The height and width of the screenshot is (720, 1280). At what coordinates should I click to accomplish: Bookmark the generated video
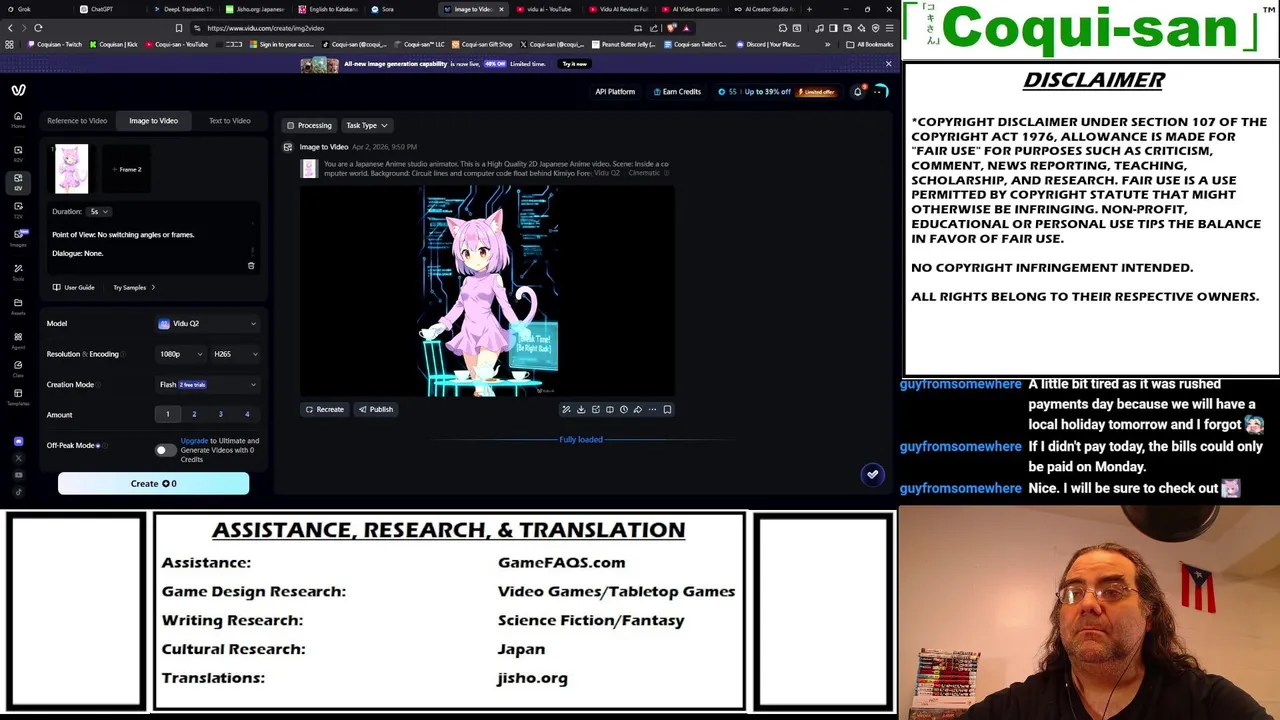pos(667,409)
